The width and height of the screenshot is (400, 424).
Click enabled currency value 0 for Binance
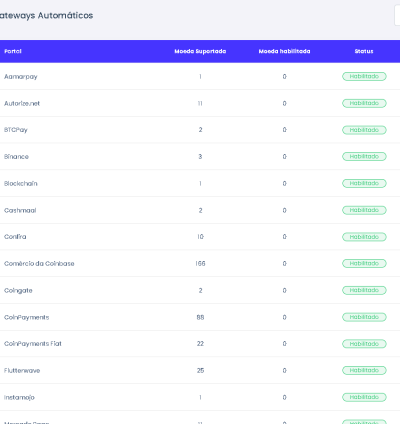[284, 157]
